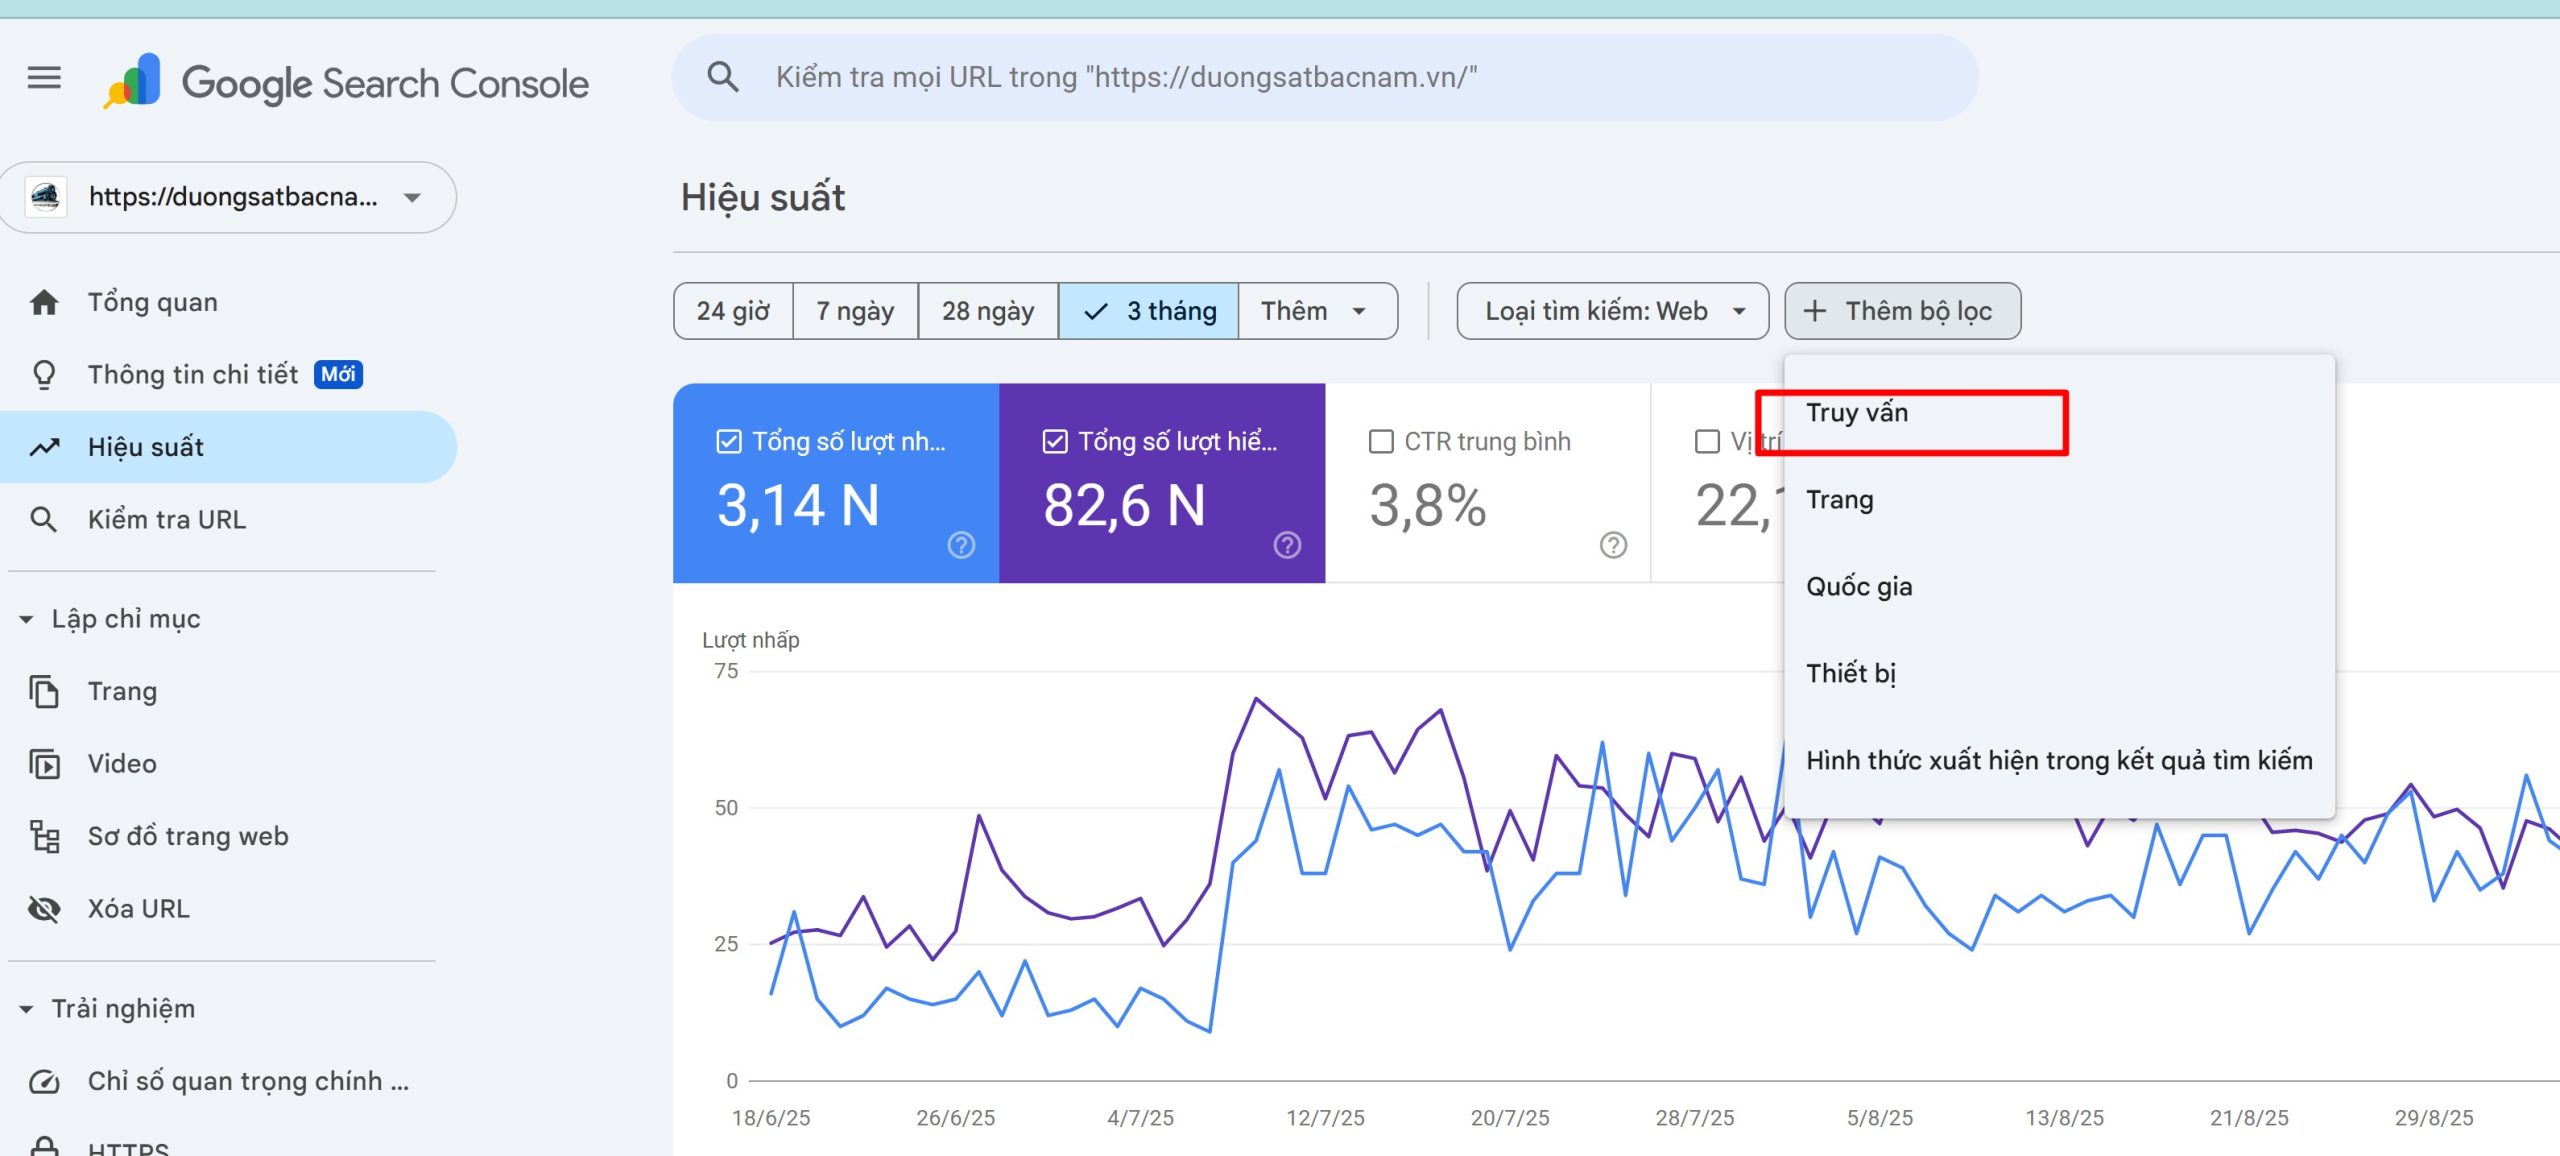The image size is (2560, 1156).
Task: Uncheck Tổng số lượt nhấp checkbox
Action: coord(729,441)
